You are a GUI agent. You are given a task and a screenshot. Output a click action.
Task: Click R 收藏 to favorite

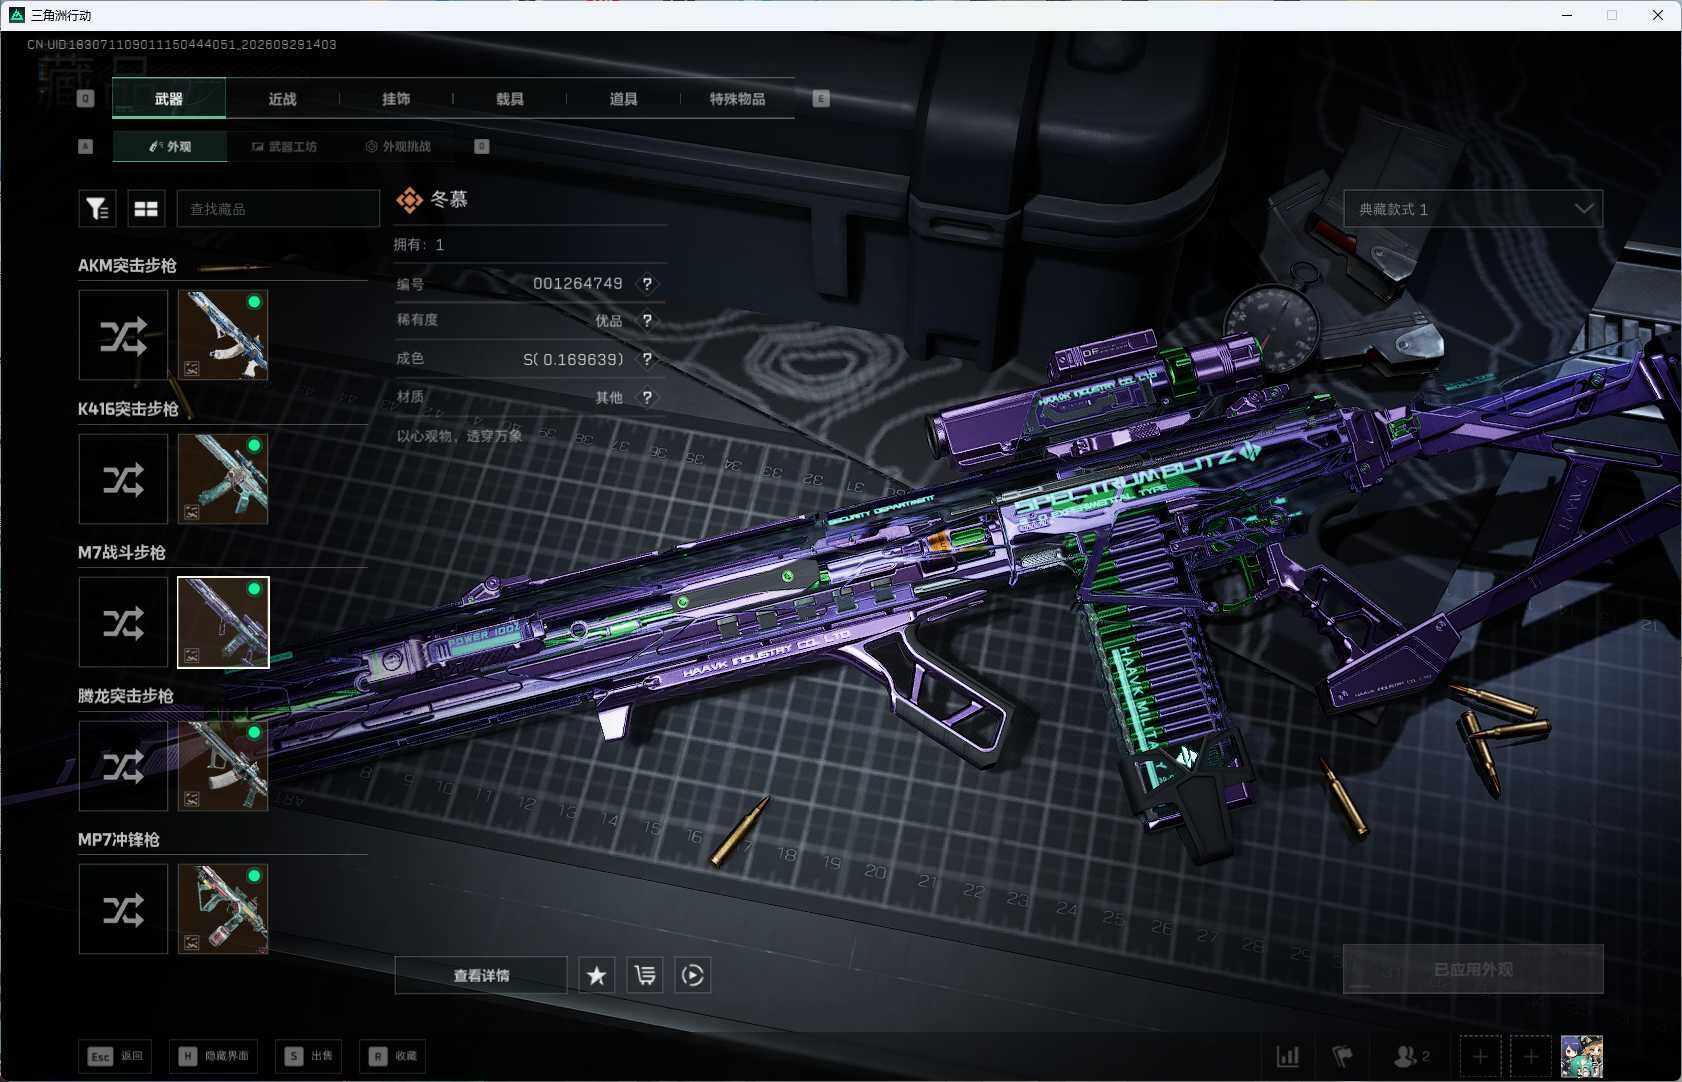[392, 1056]
